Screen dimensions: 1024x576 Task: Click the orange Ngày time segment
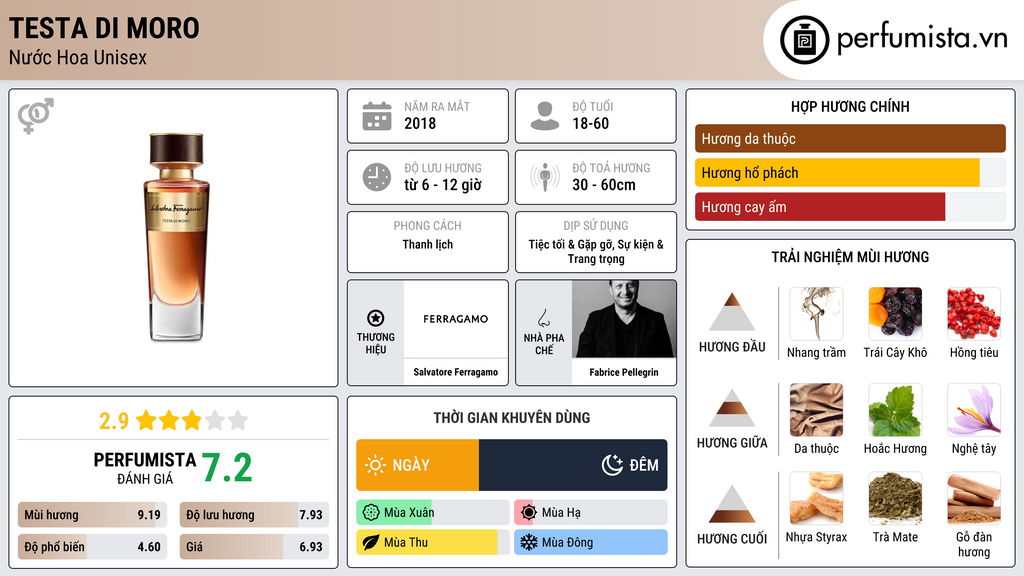pyautogui.click(x=417, y=465)
